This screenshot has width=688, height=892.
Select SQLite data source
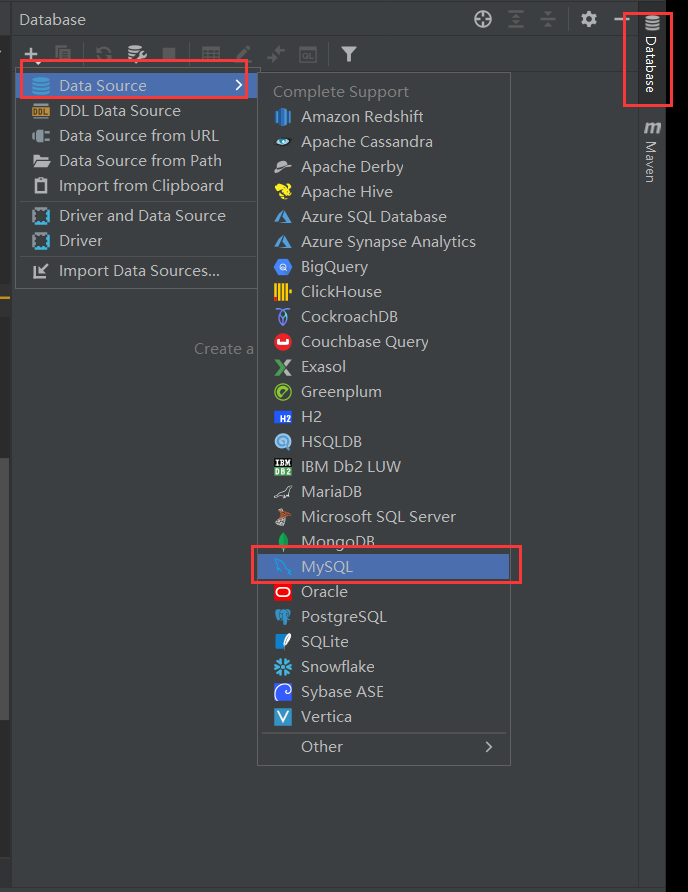coord(384,642)
